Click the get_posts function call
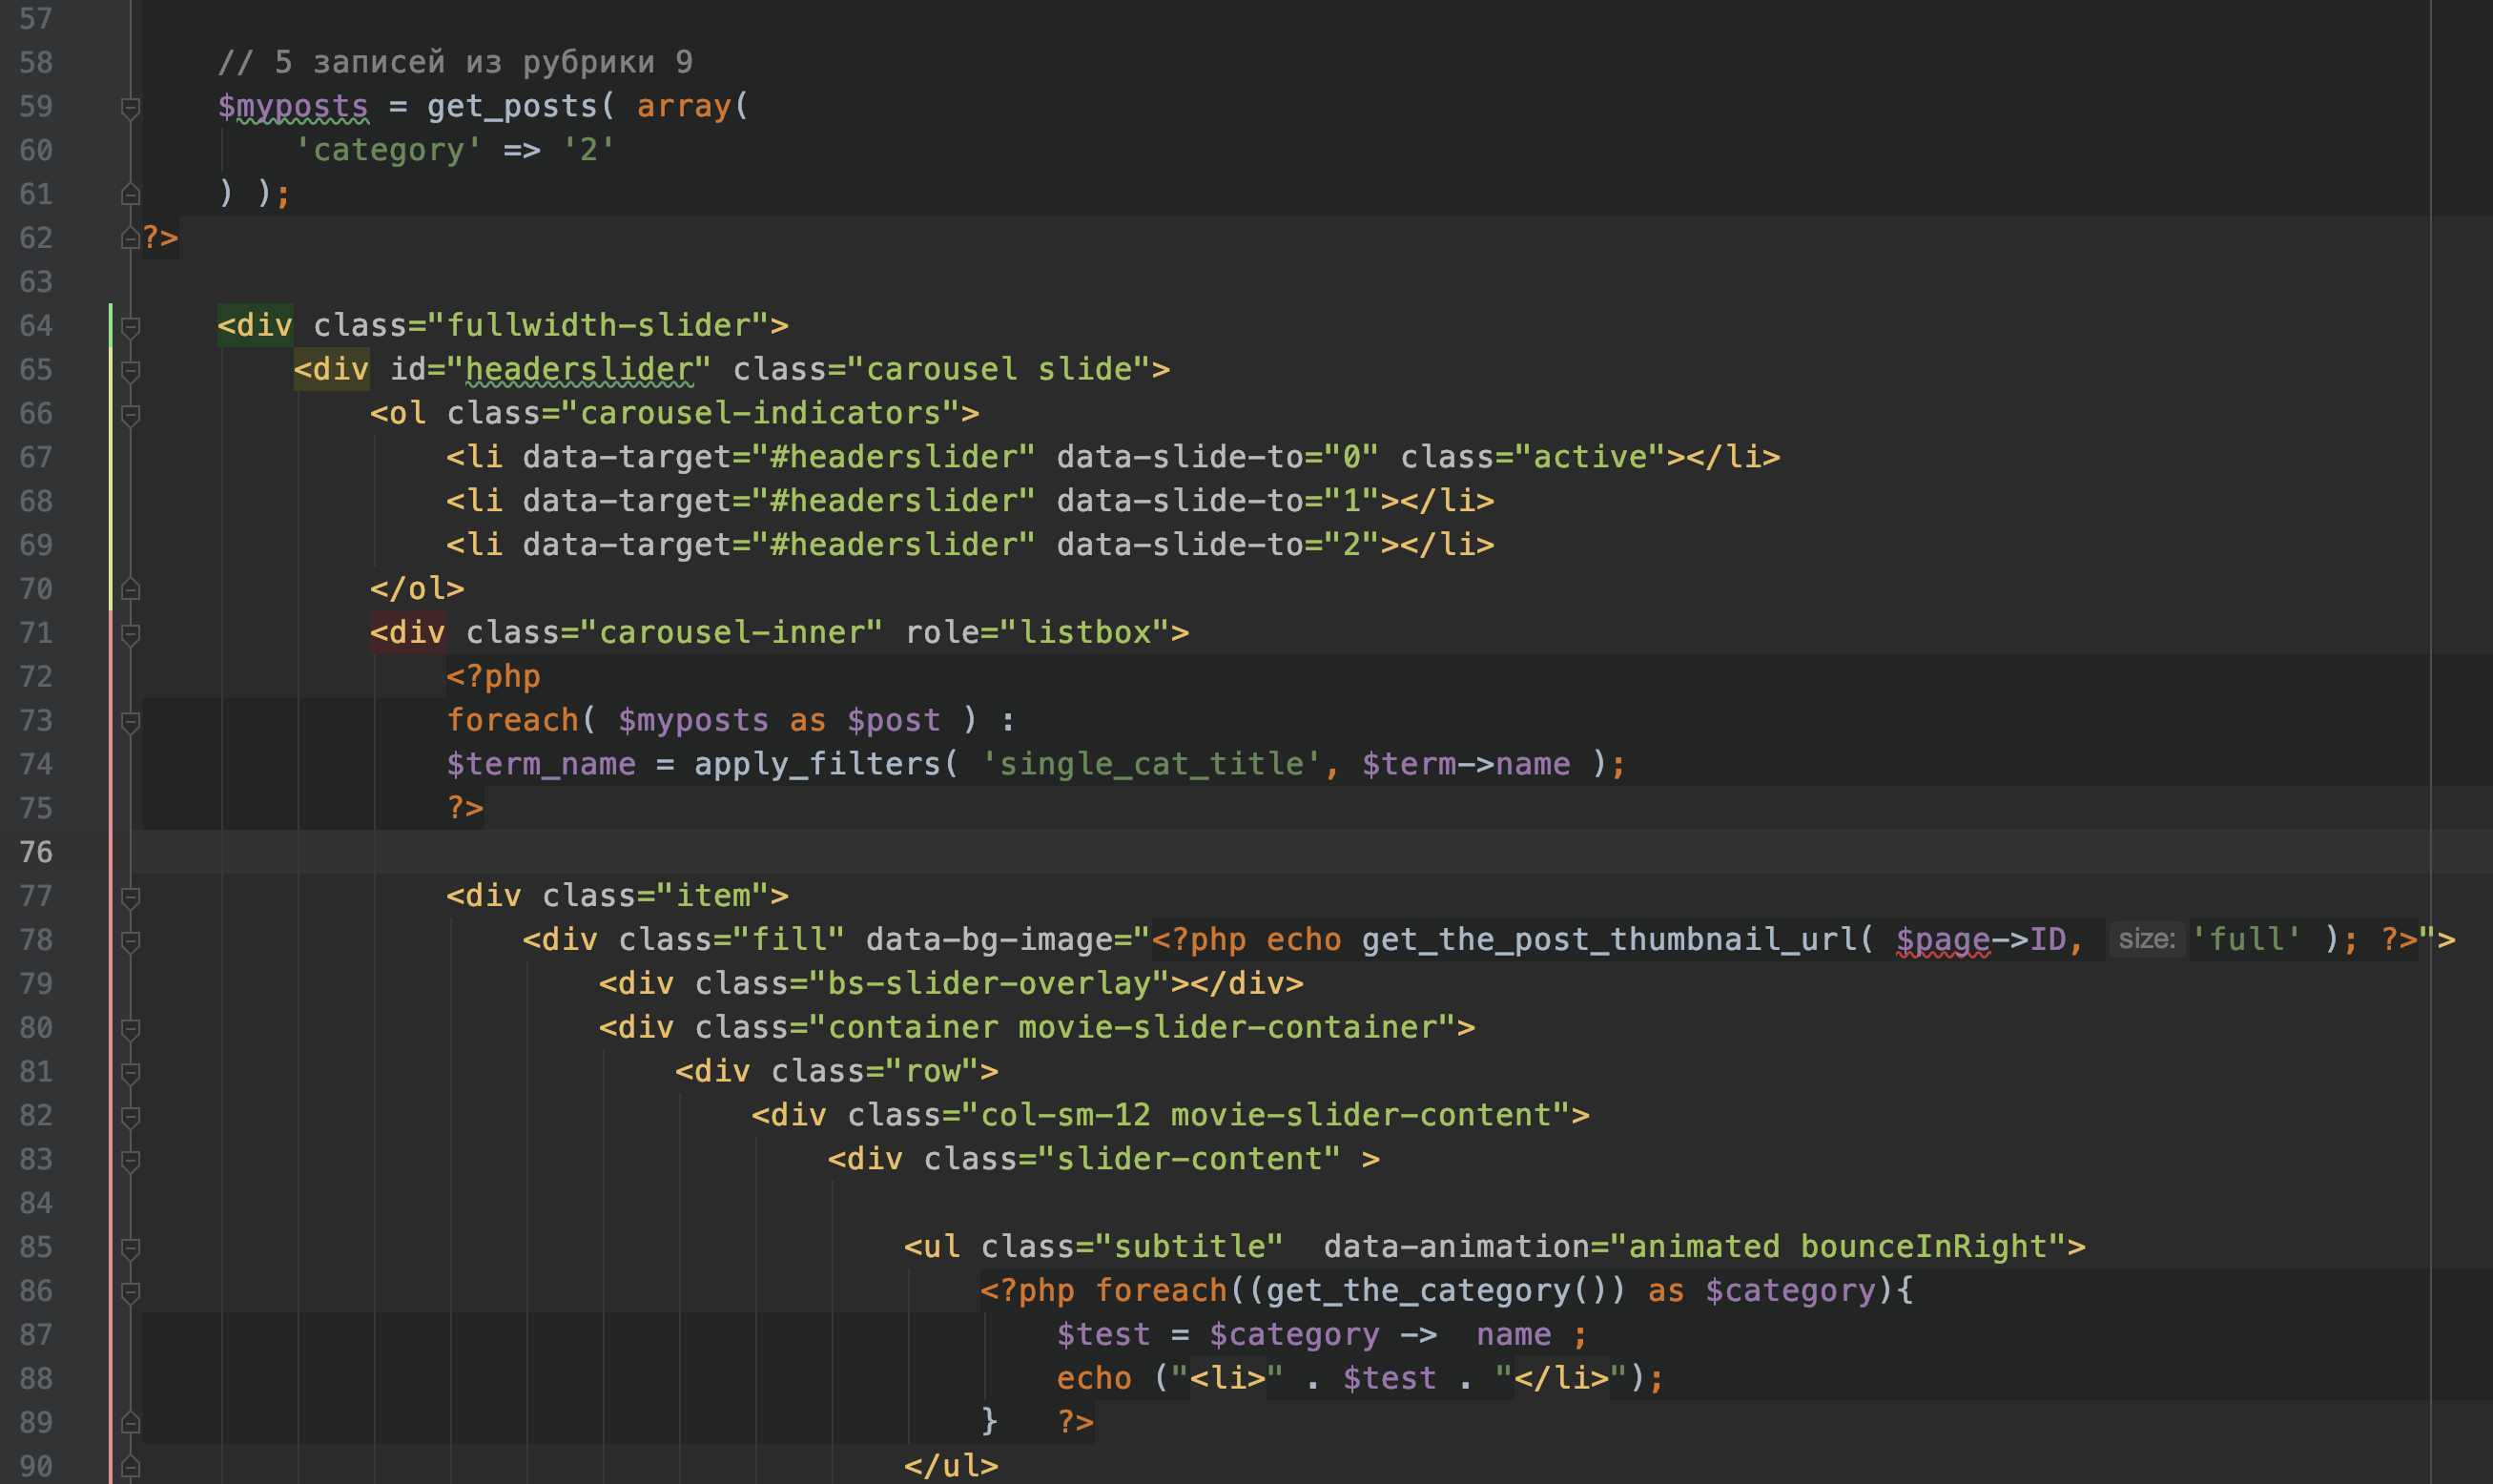This screenshot has width=2493, height=1484. (x=512, y=106)
